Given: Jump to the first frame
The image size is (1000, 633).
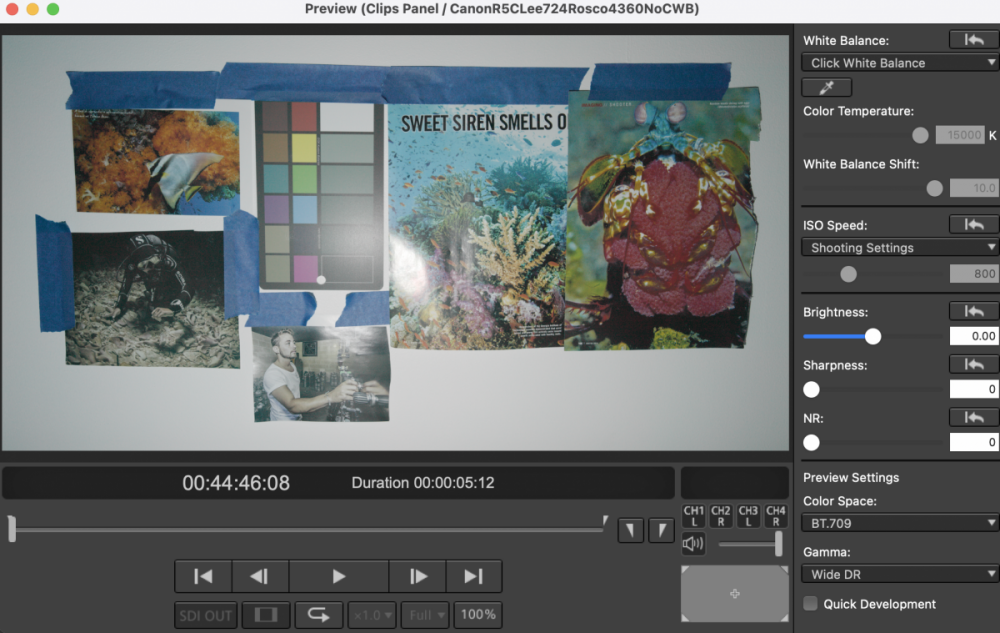Looking at the screenshot, I should pyautogui.click(x=203, y=576).
